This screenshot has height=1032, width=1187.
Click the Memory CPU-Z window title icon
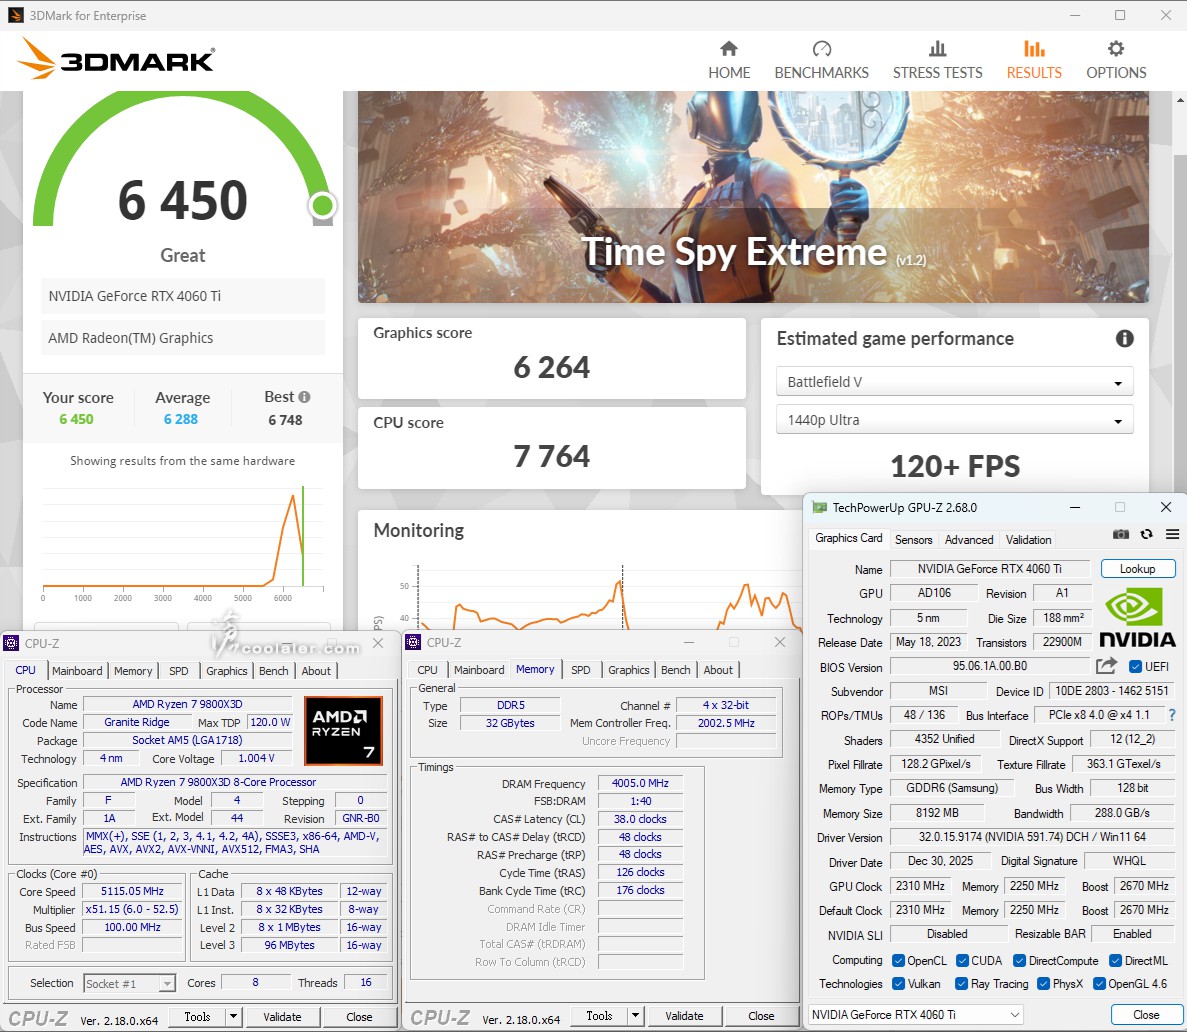coord(413,642)
